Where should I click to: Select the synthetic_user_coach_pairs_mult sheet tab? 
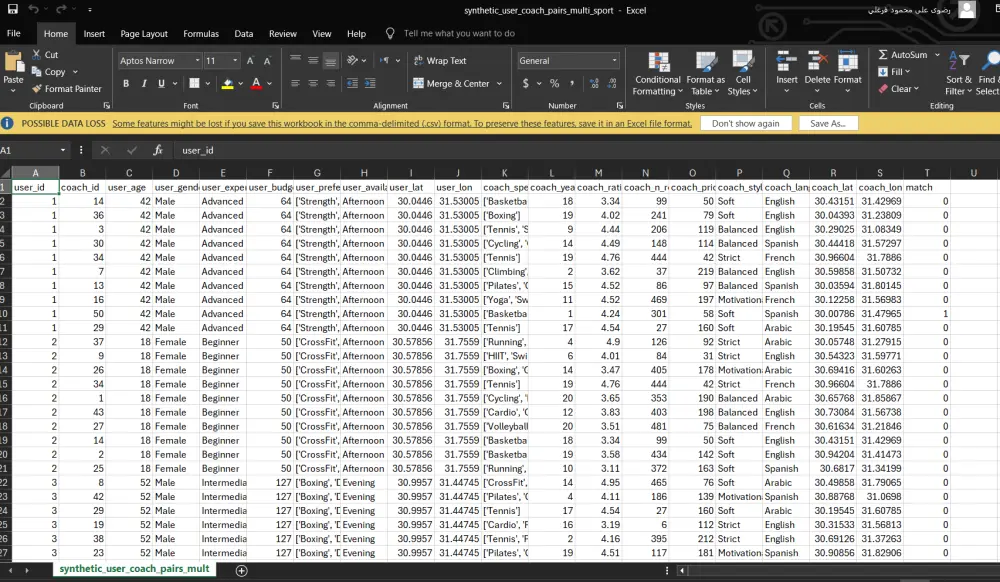(x=135, y=569)
